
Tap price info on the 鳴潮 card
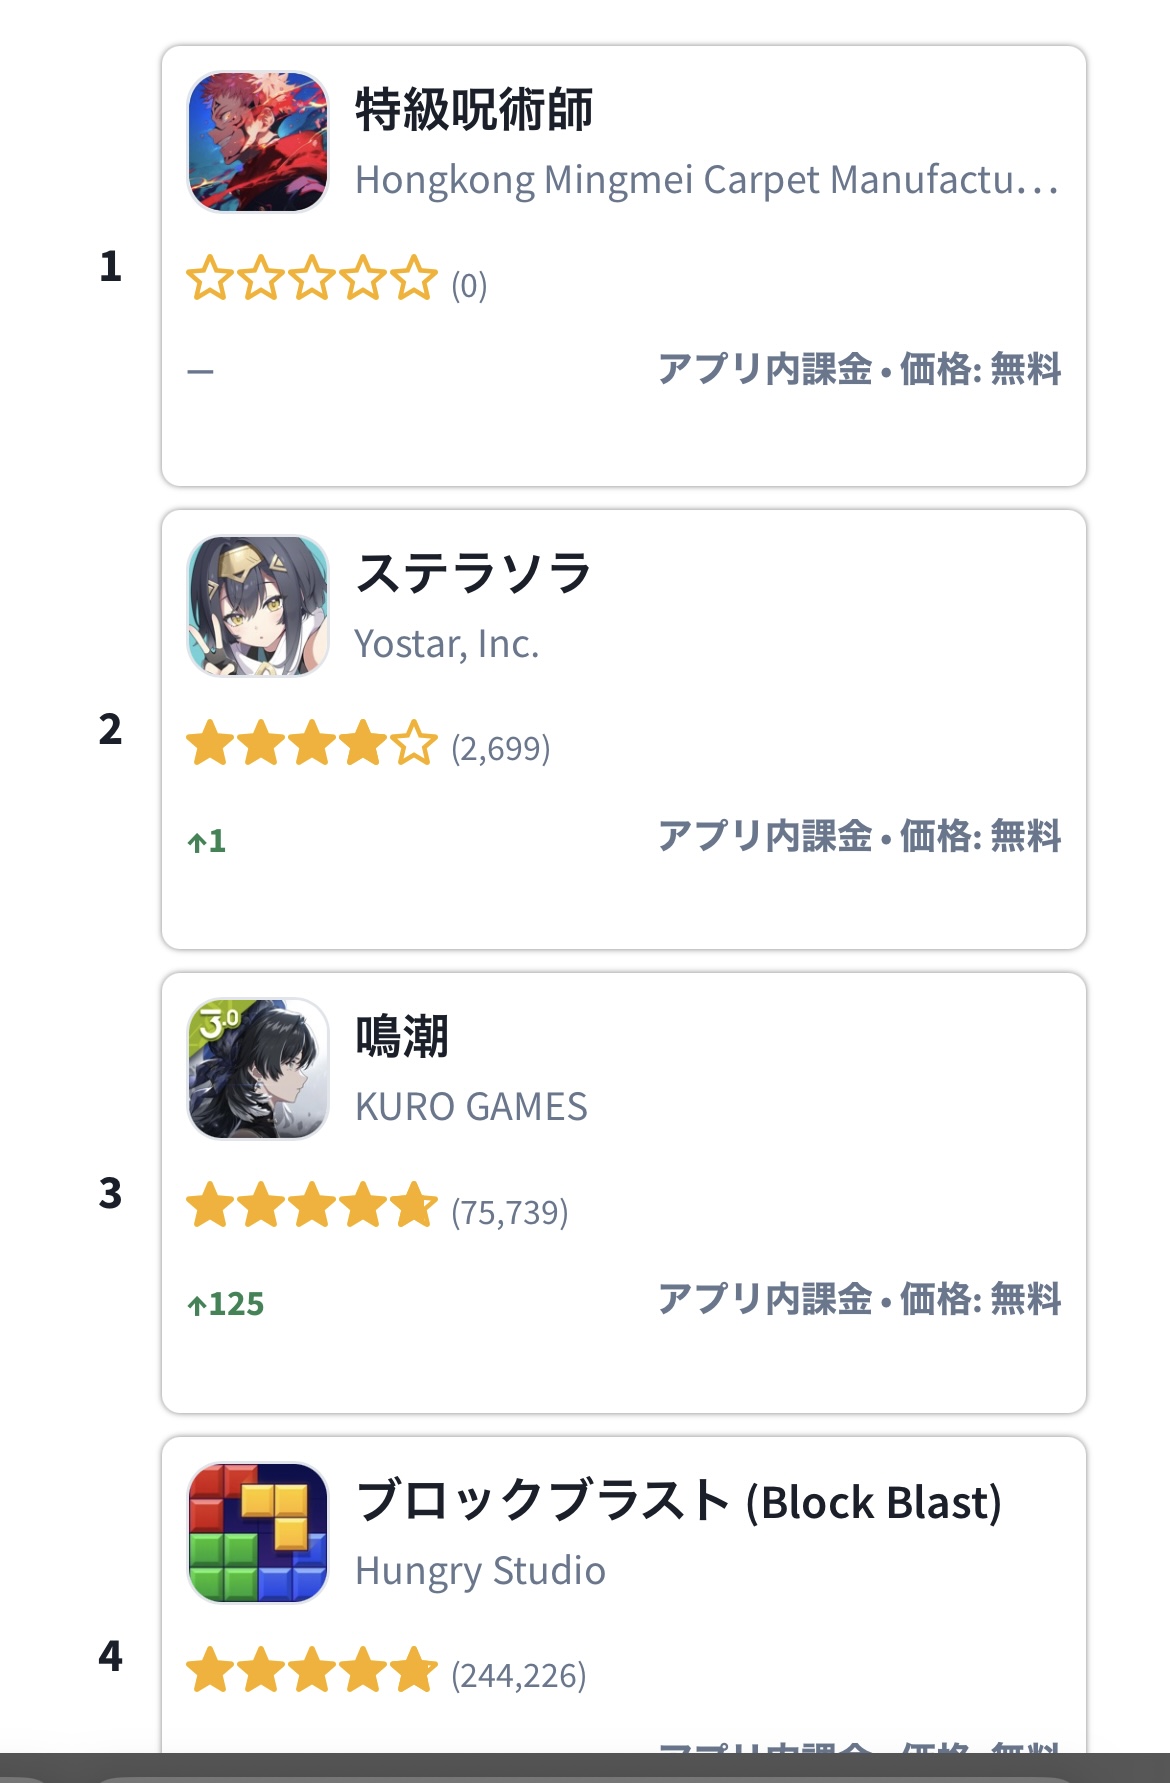click(x=859, y=1299)
